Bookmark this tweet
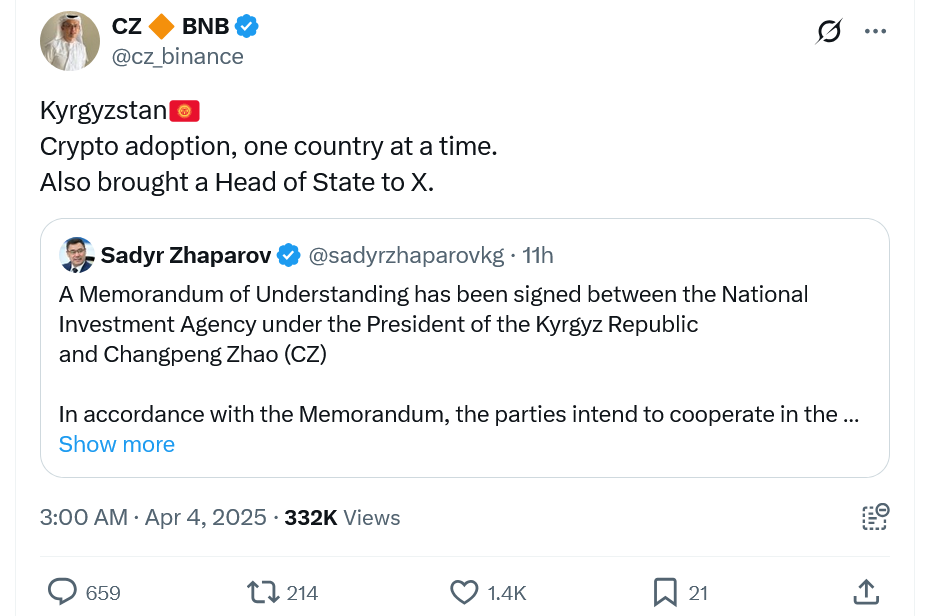Screen dimensions: 927x616 pos(665,592)
